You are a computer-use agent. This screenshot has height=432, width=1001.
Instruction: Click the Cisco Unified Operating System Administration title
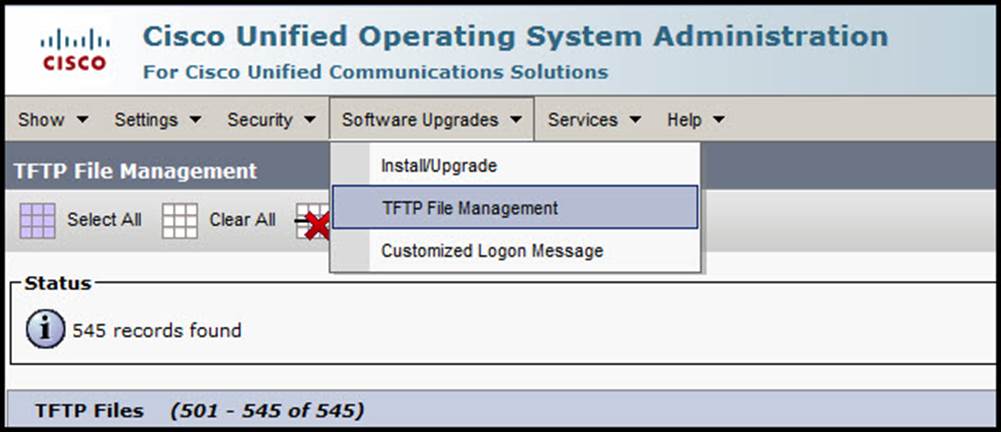tap(515, 37)
